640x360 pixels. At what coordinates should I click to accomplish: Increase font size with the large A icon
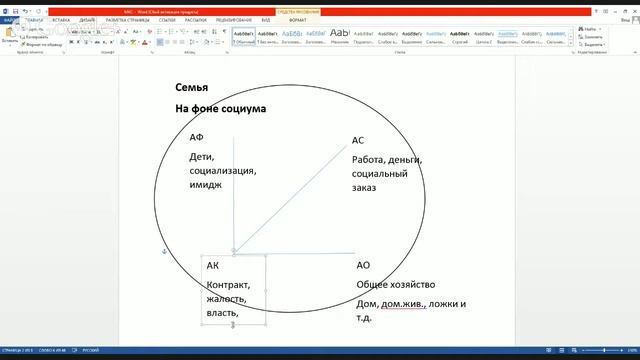pyautogui.click(x=118, y=31)
